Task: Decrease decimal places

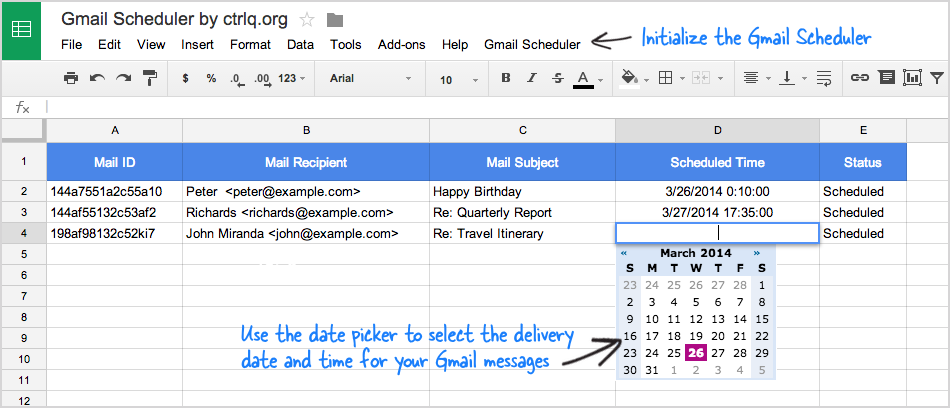Action: click(238, 79)
